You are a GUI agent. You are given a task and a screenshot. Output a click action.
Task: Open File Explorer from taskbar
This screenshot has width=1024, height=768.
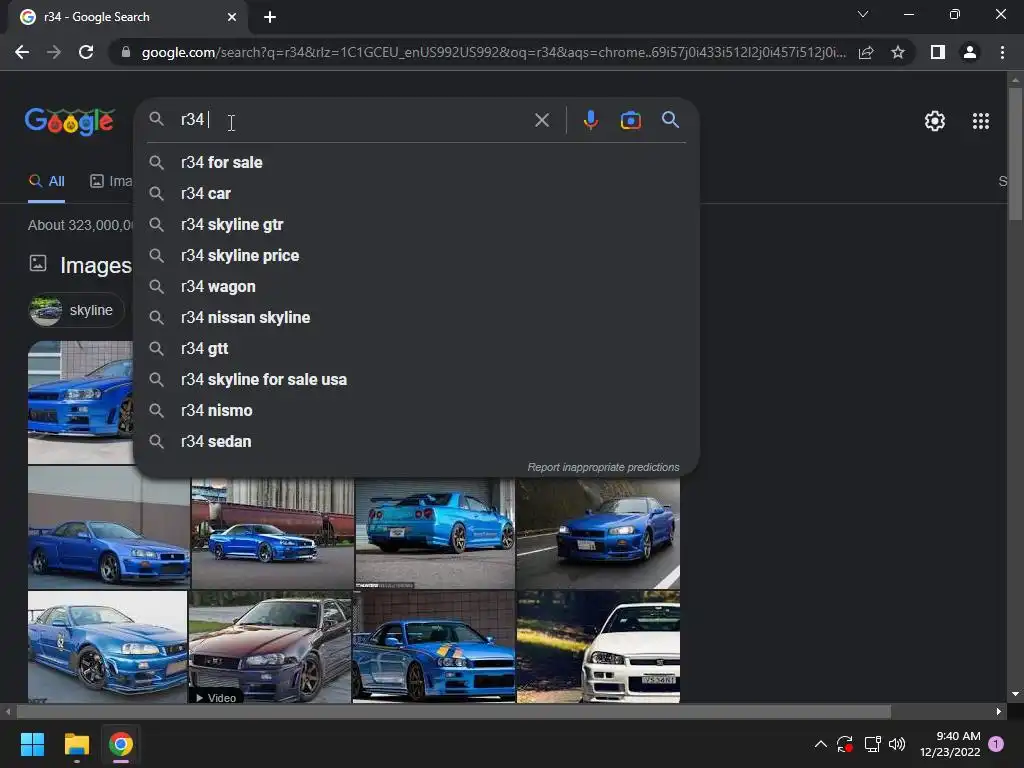pyautogui.click(x=76, y=744)
